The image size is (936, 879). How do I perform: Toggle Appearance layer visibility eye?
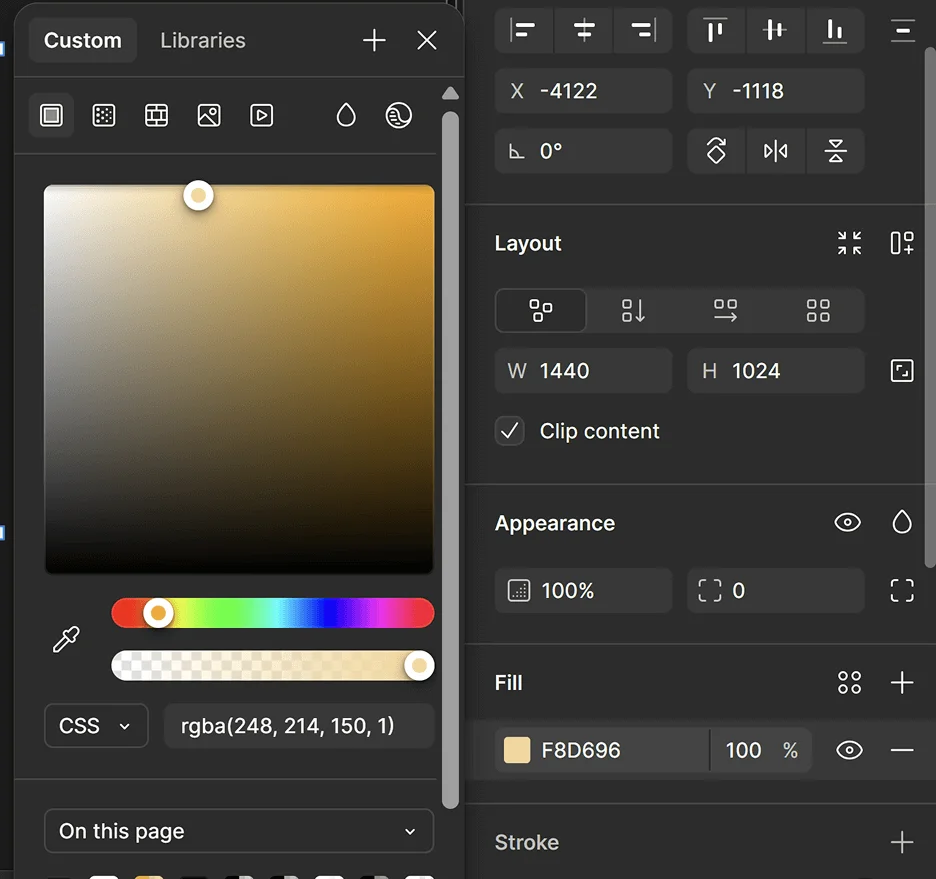(847, 523)
